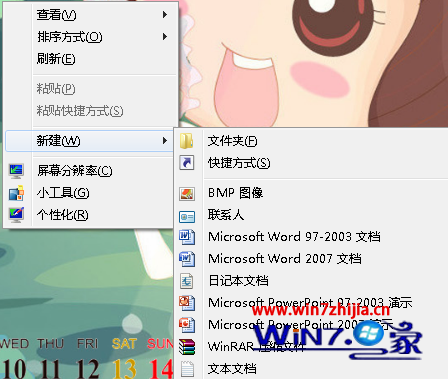Viewport: 448px width, 379px height.
Task: Create a new 文本文档 text file
Action: pyautogui.click(x=232, y=369)
